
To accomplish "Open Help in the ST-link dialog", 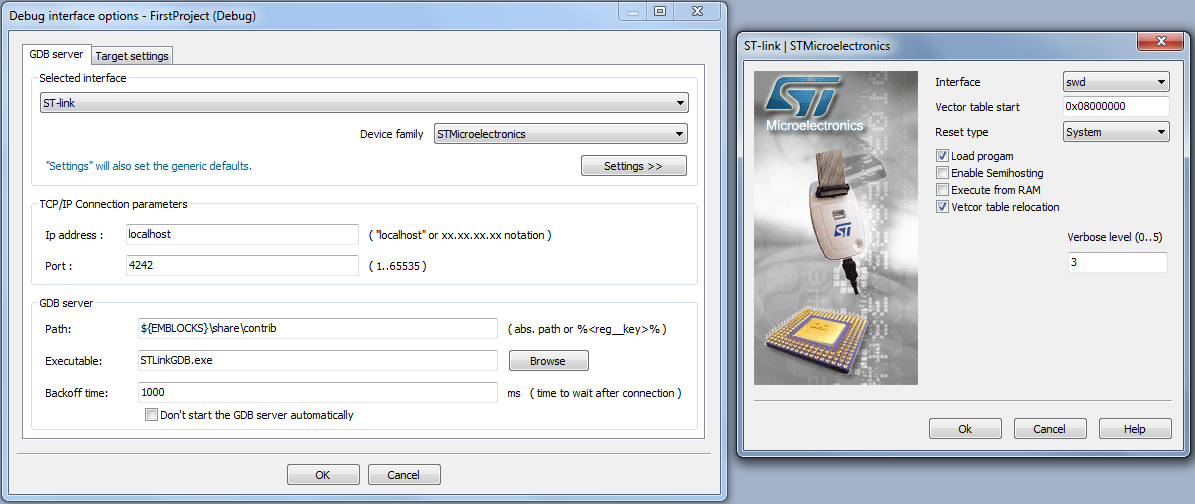I will coord(1135,429).
